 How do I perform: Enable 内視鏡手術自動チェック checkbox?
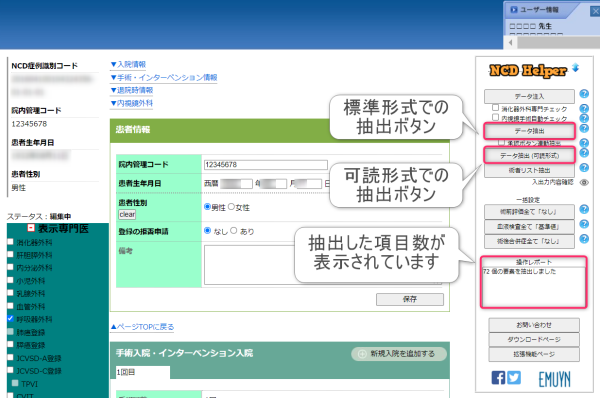click(x=496, y=117)
